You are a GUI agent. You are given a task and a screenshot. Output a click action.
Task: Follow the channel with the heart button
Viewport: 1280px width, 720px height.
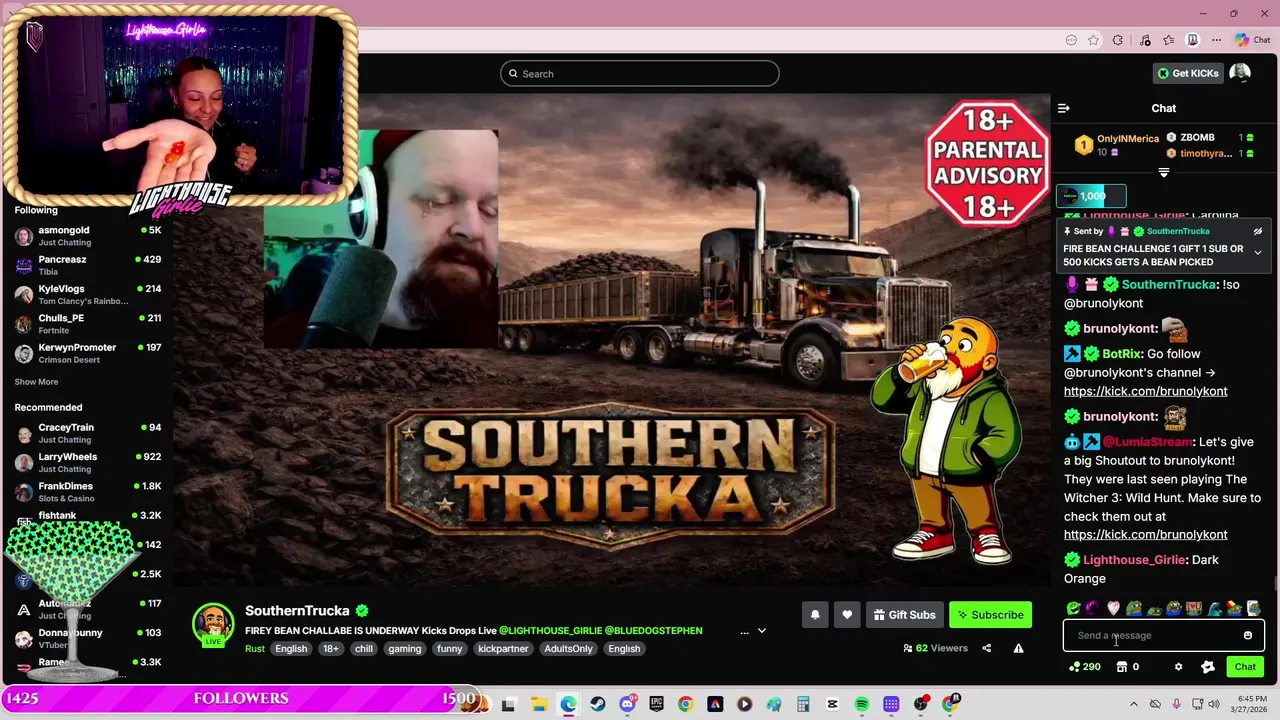847,615
